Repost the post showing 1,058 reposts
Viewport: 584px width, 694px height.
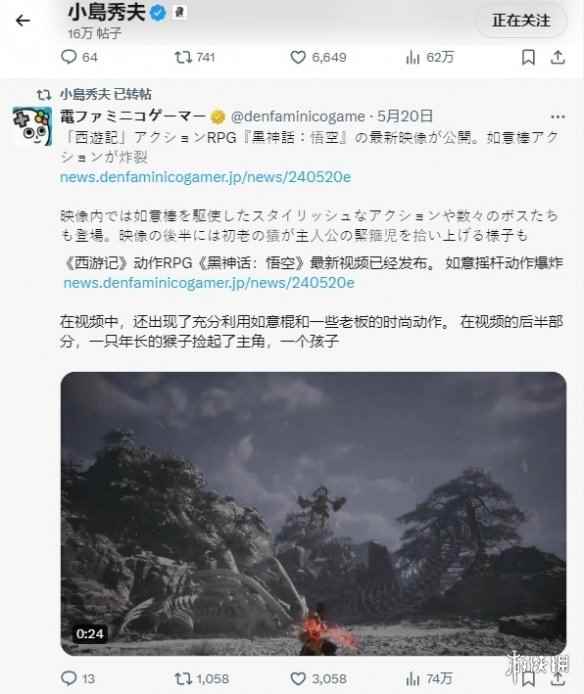pos(201,679)
